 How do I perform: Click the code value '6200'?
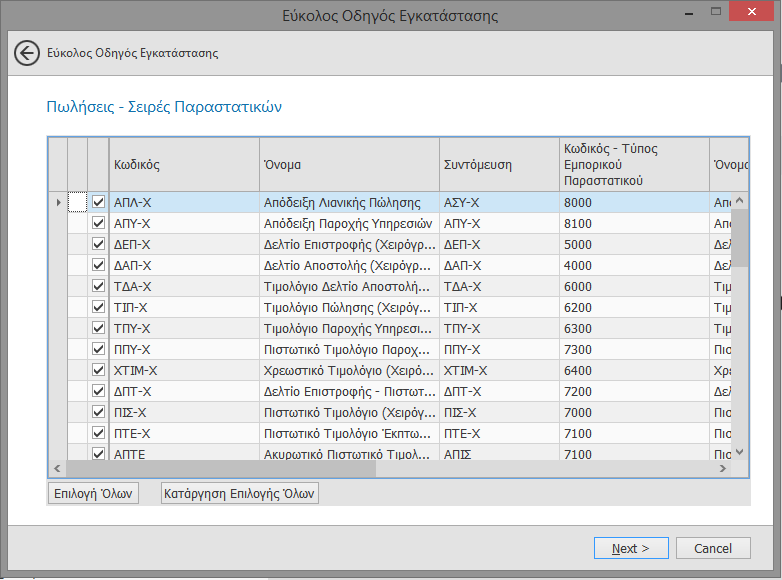pyautogui.click(x=634, y=307)
